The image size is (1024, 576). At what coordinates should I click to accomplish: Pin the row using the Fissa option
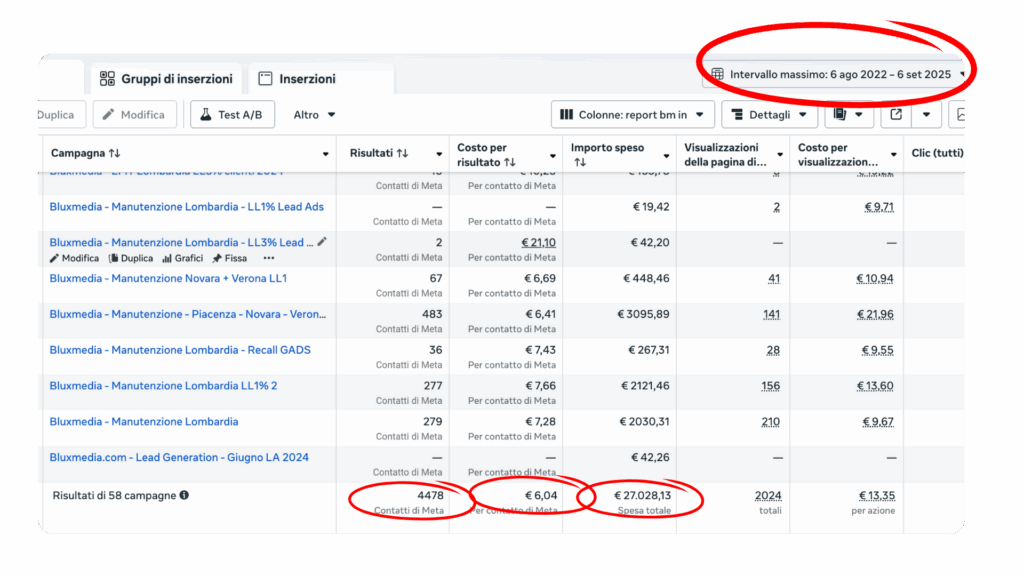(x=229, y=258)
